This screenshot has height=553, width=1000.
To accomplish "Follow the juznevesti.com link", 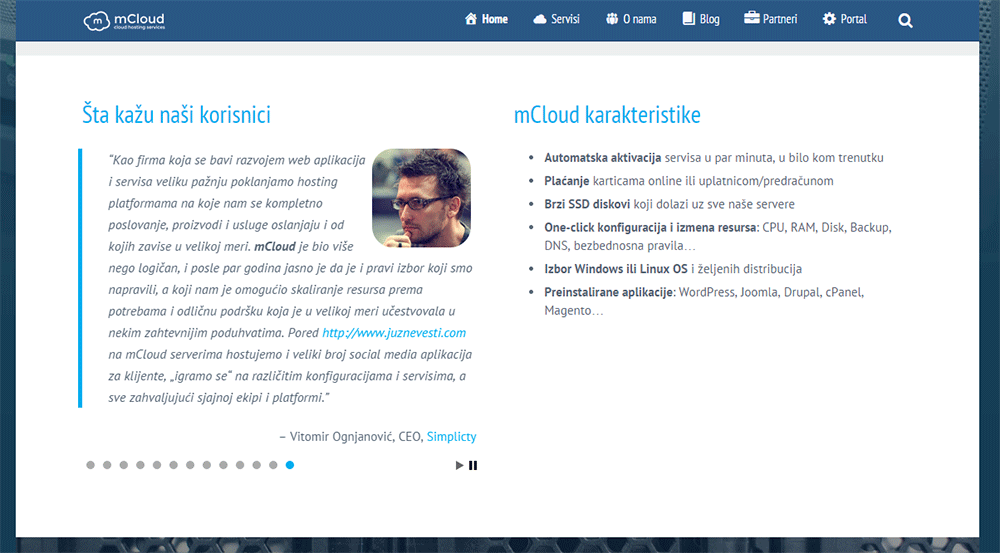I will [x=394, y=333].
